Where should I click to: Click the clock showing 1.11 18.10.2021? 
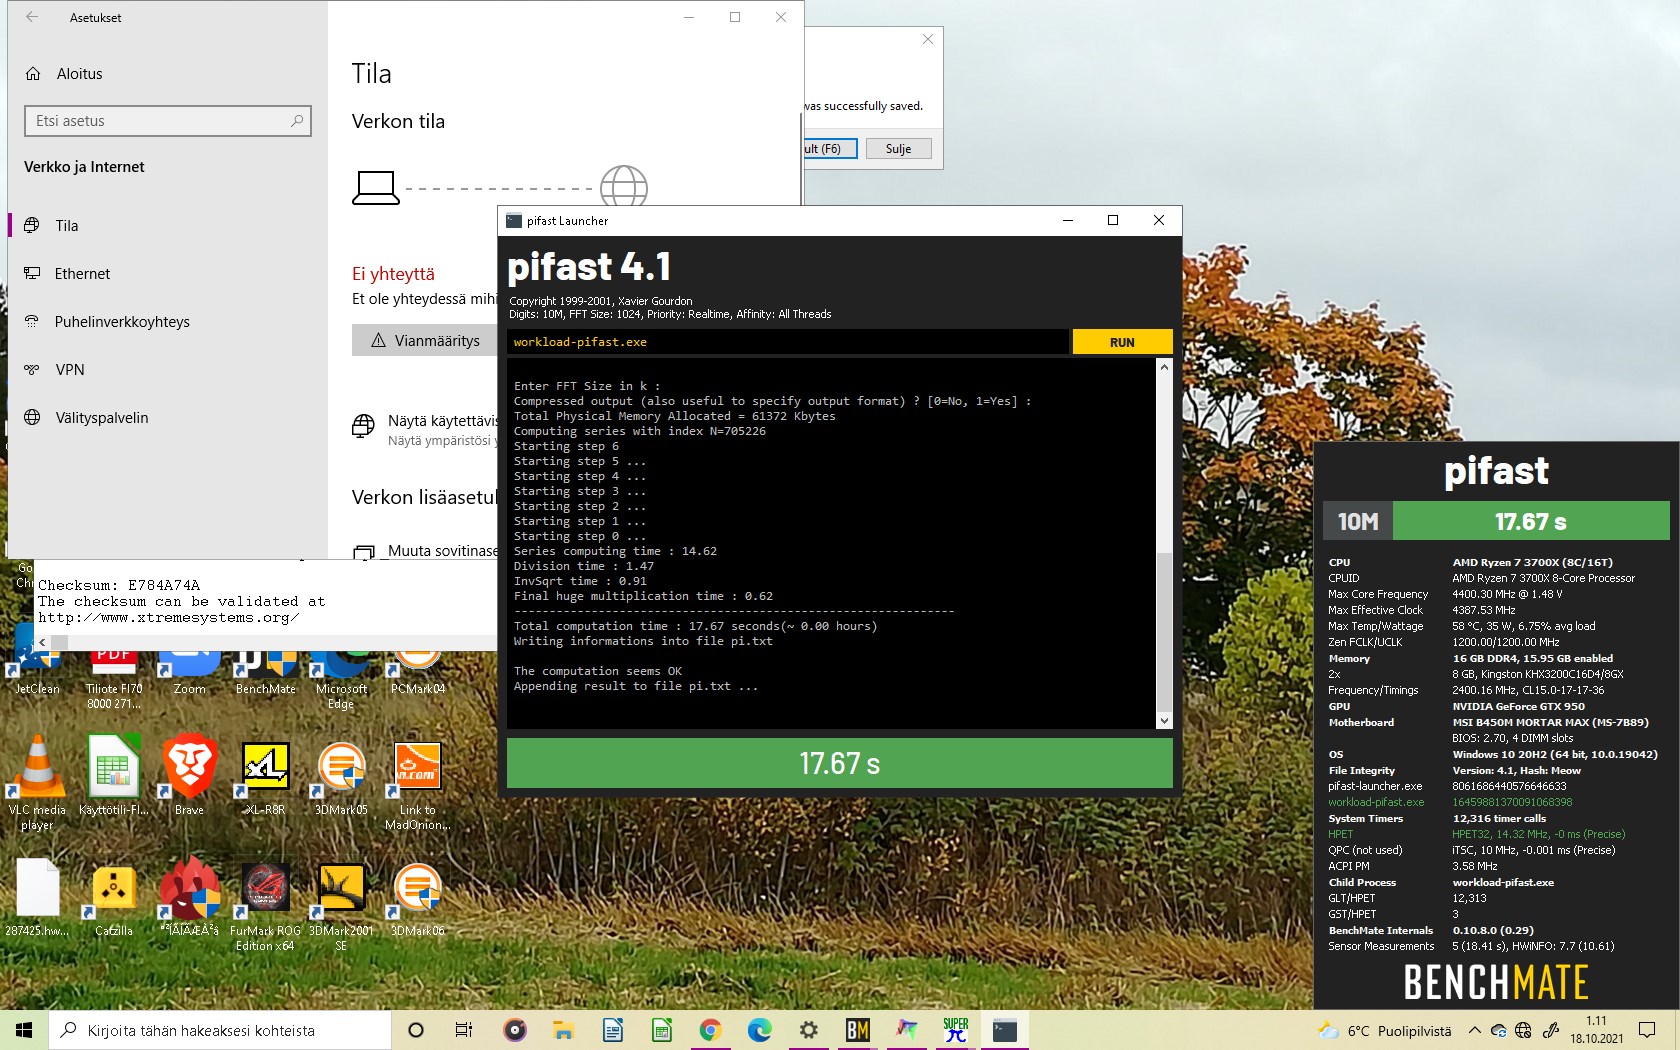[1596, 1030]
